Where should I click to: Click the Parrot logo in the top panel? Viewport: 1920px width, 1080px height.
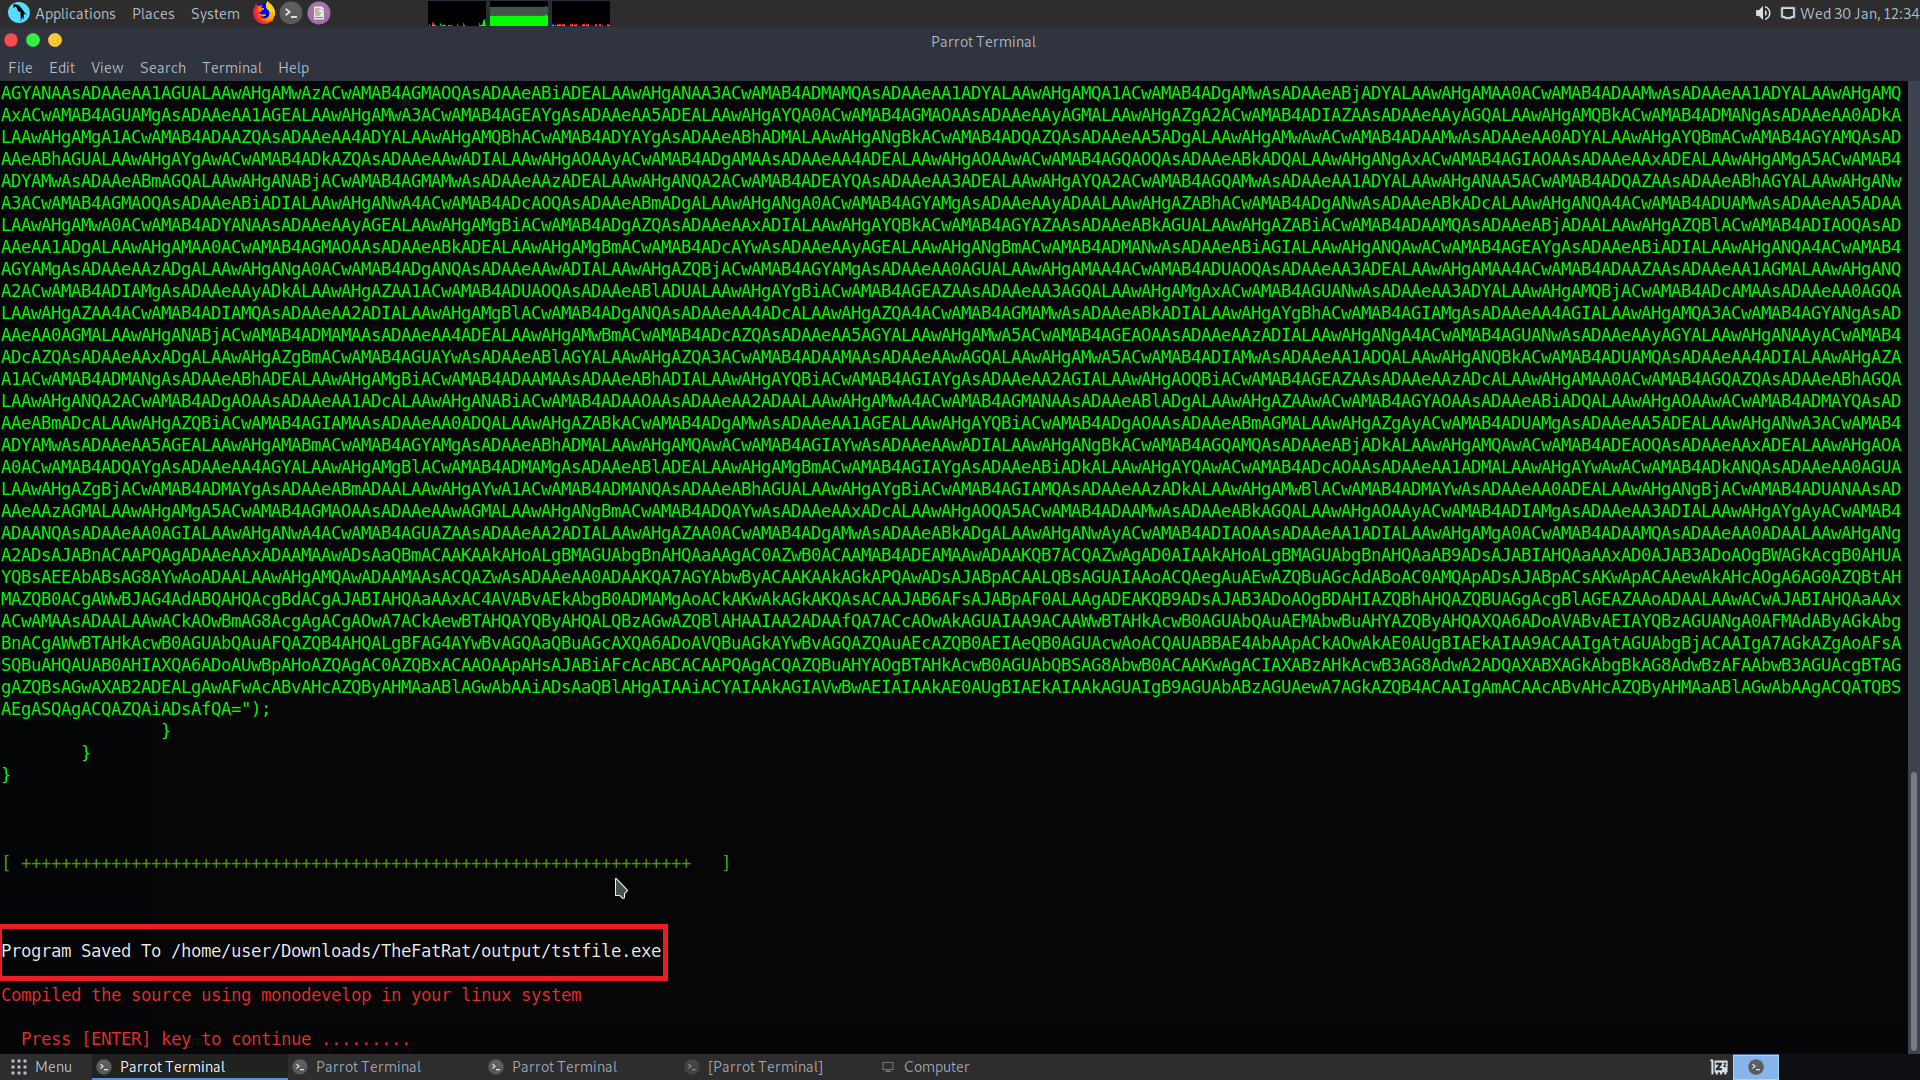[x=18, y=13]
